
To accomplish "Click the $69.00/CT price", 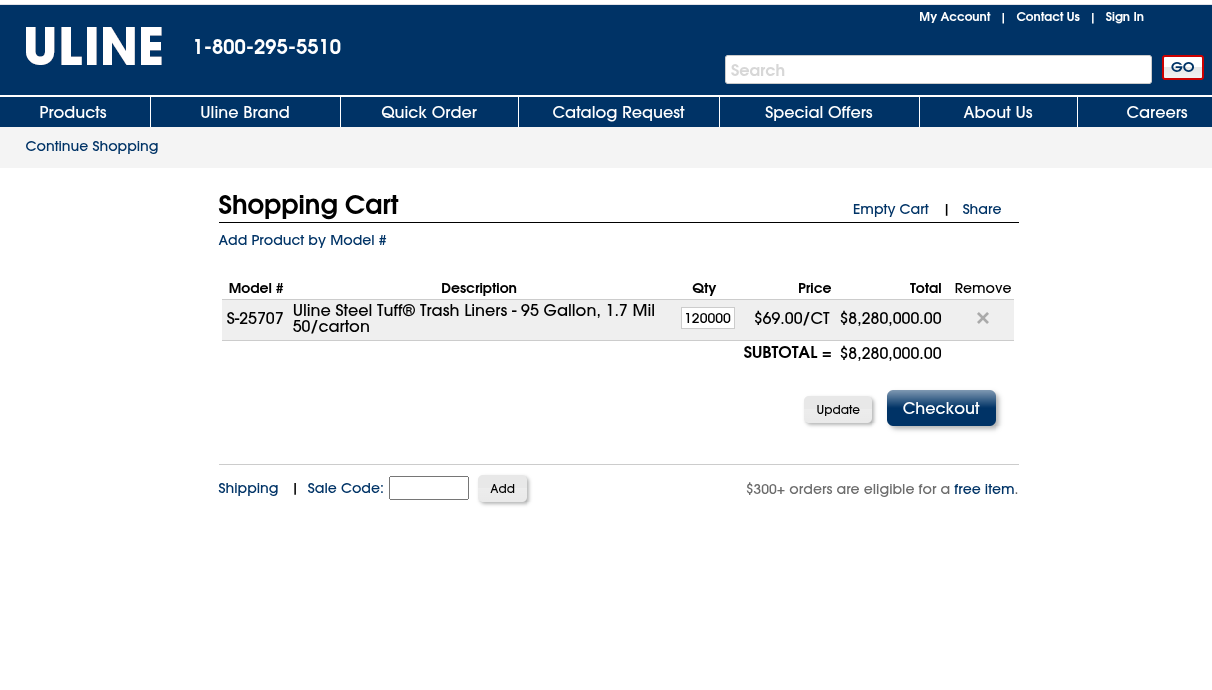I will [792, 318].
